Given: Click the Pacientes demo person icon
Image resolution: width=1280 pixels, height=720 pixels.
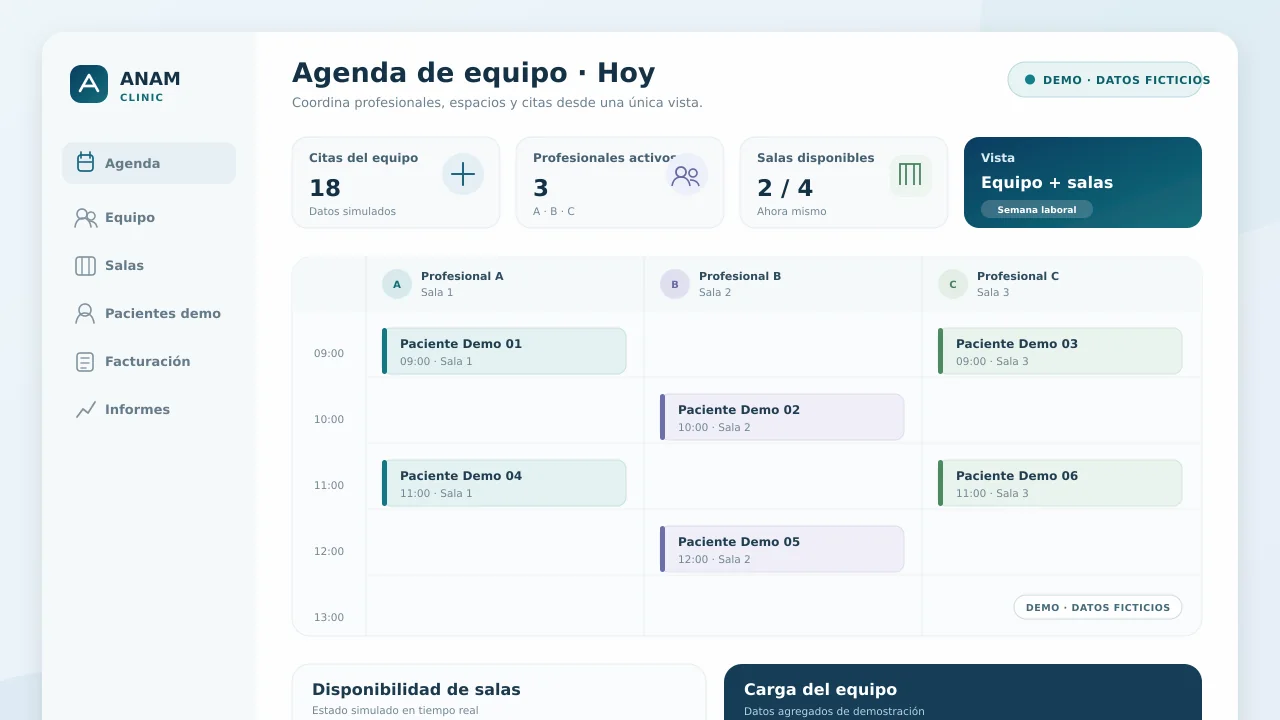Looking at the screenshot, I should [85, 314].
